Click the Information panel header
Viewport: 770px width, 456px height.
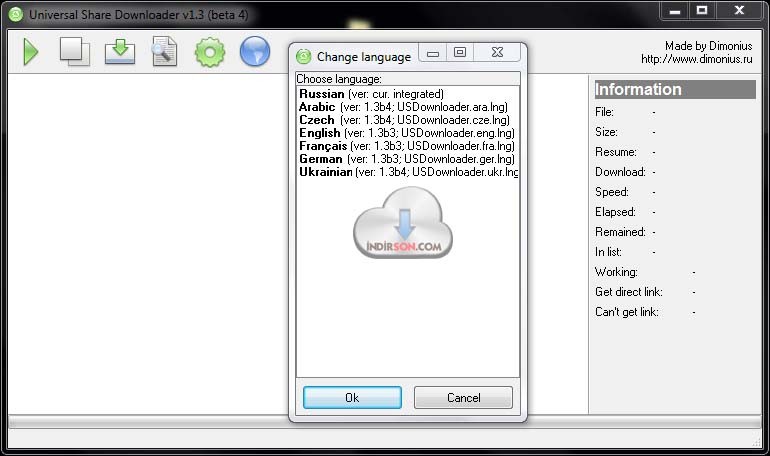(x=675, y=89)
